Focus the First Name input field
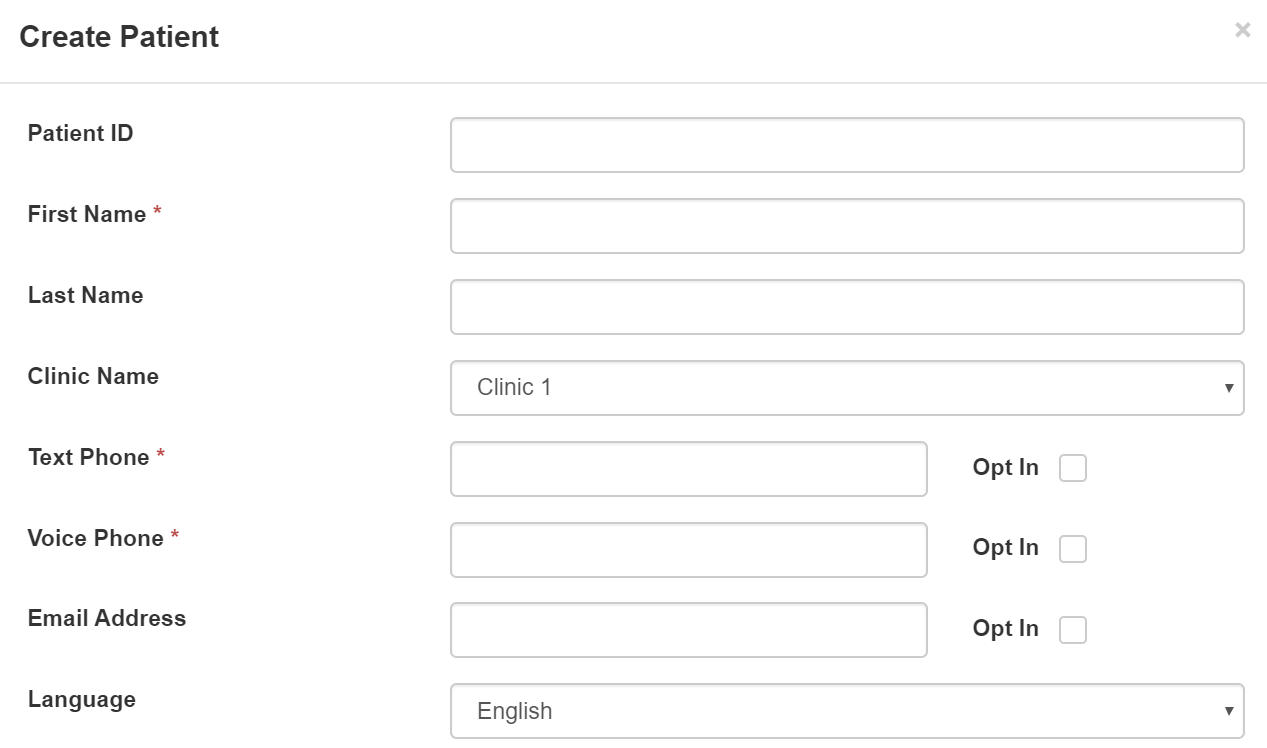 [x=846, y=226]
